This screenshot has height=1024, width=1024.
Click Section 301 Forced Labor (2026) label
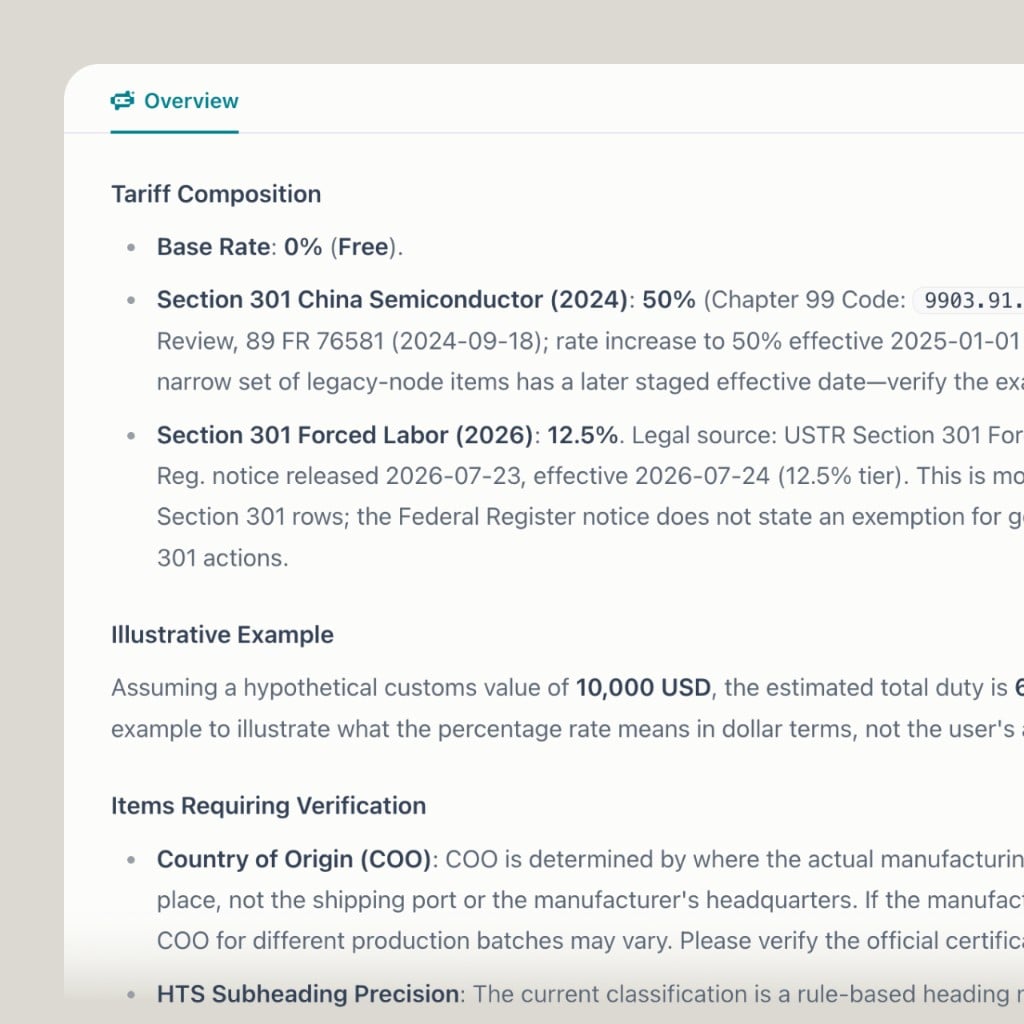tap(345, 435)
